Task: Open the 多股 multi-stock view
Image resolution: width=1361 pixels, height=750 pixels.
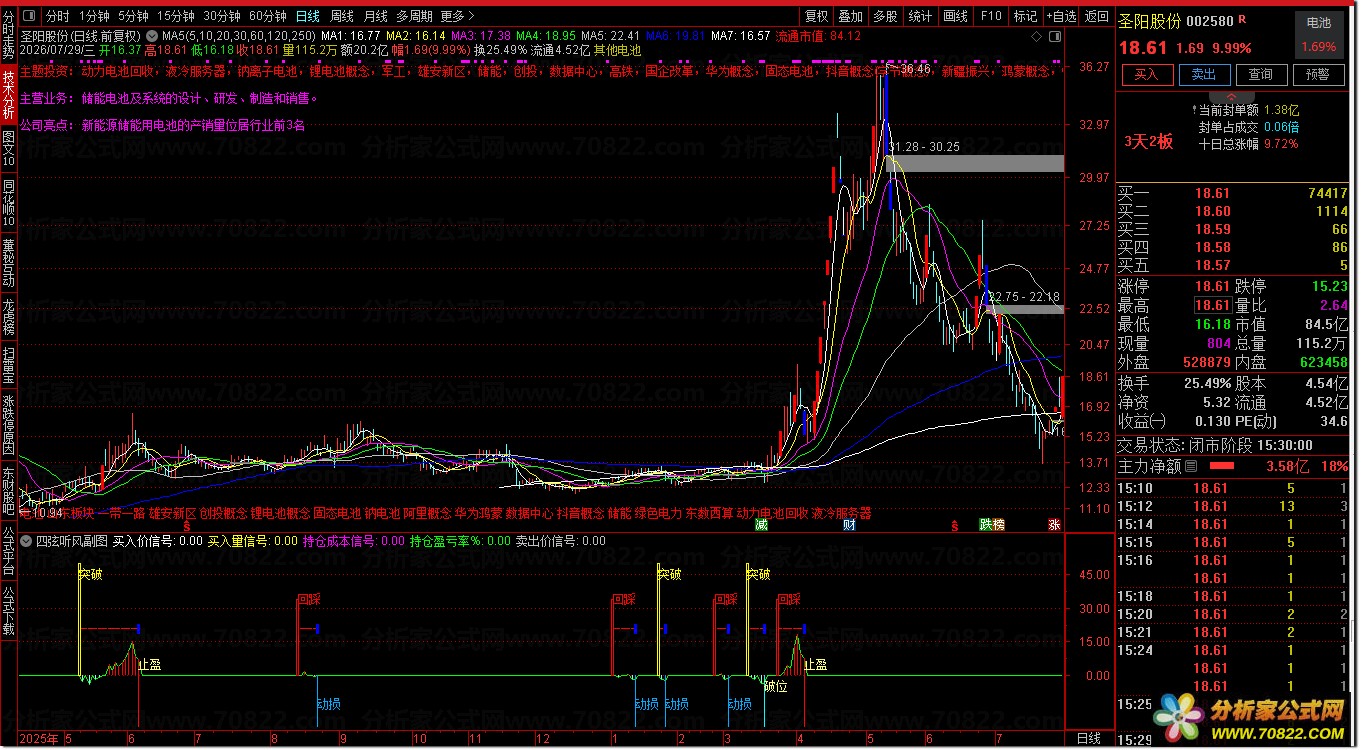Action: click(x=884, y=16)
